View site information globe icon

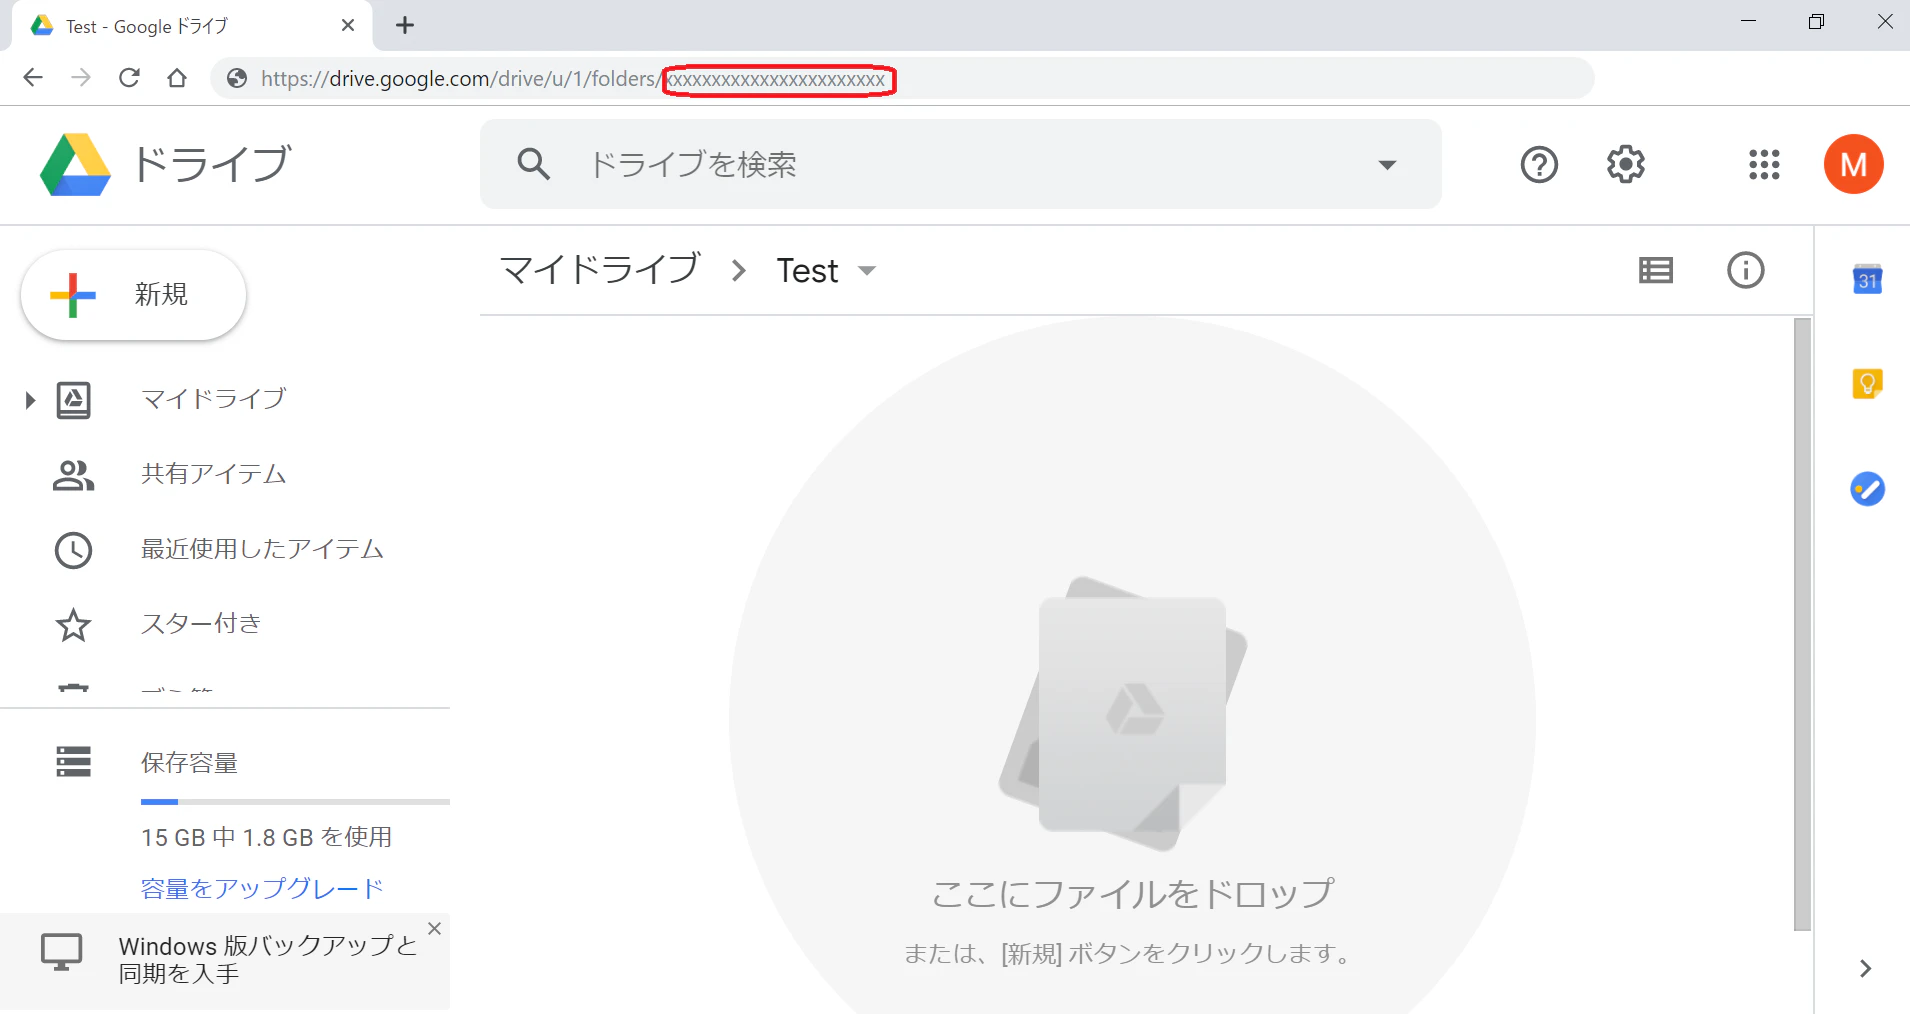tap(237, 78)
